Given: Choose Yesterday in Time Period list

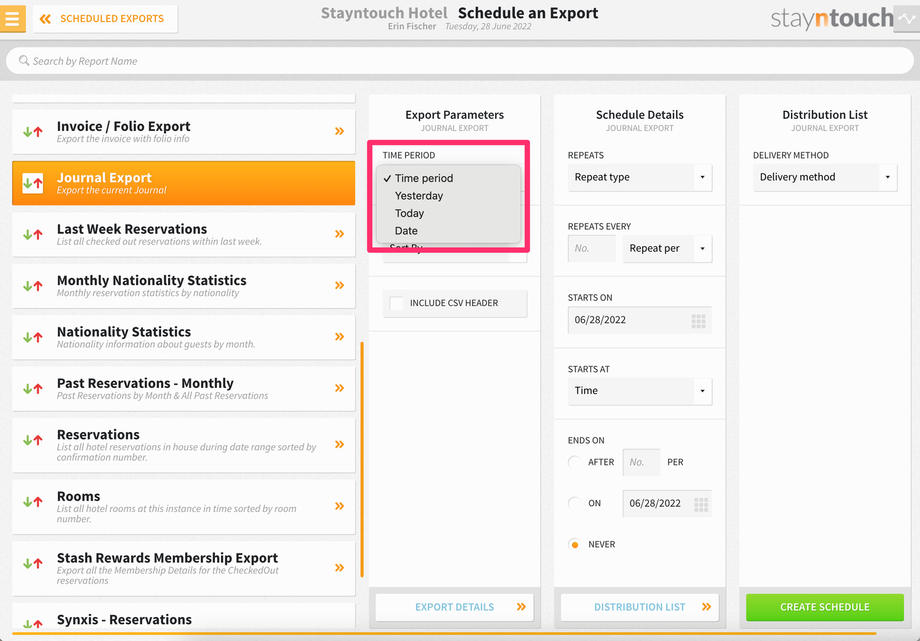Looking at the screenshot, I should 448,195.
